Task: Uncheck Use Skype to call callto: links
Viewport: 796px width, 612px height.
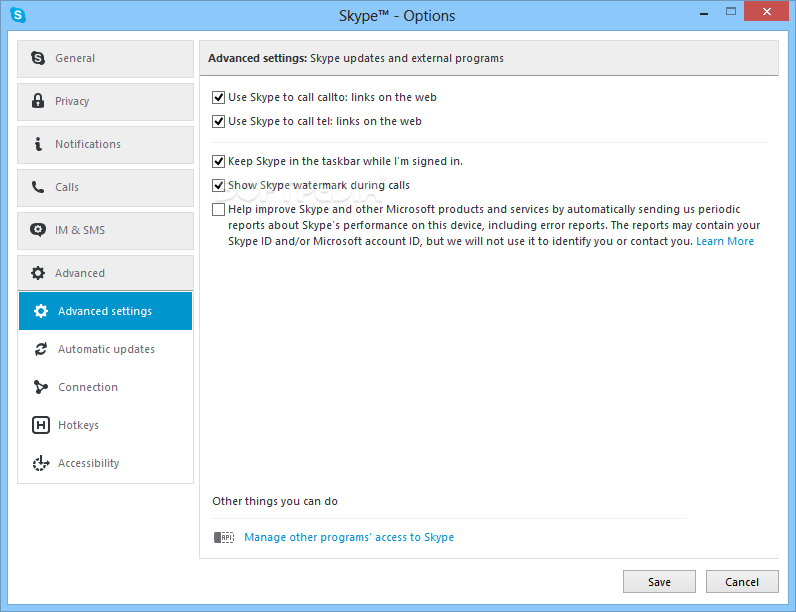Action: pyautogui.click(x=218, y=97)
